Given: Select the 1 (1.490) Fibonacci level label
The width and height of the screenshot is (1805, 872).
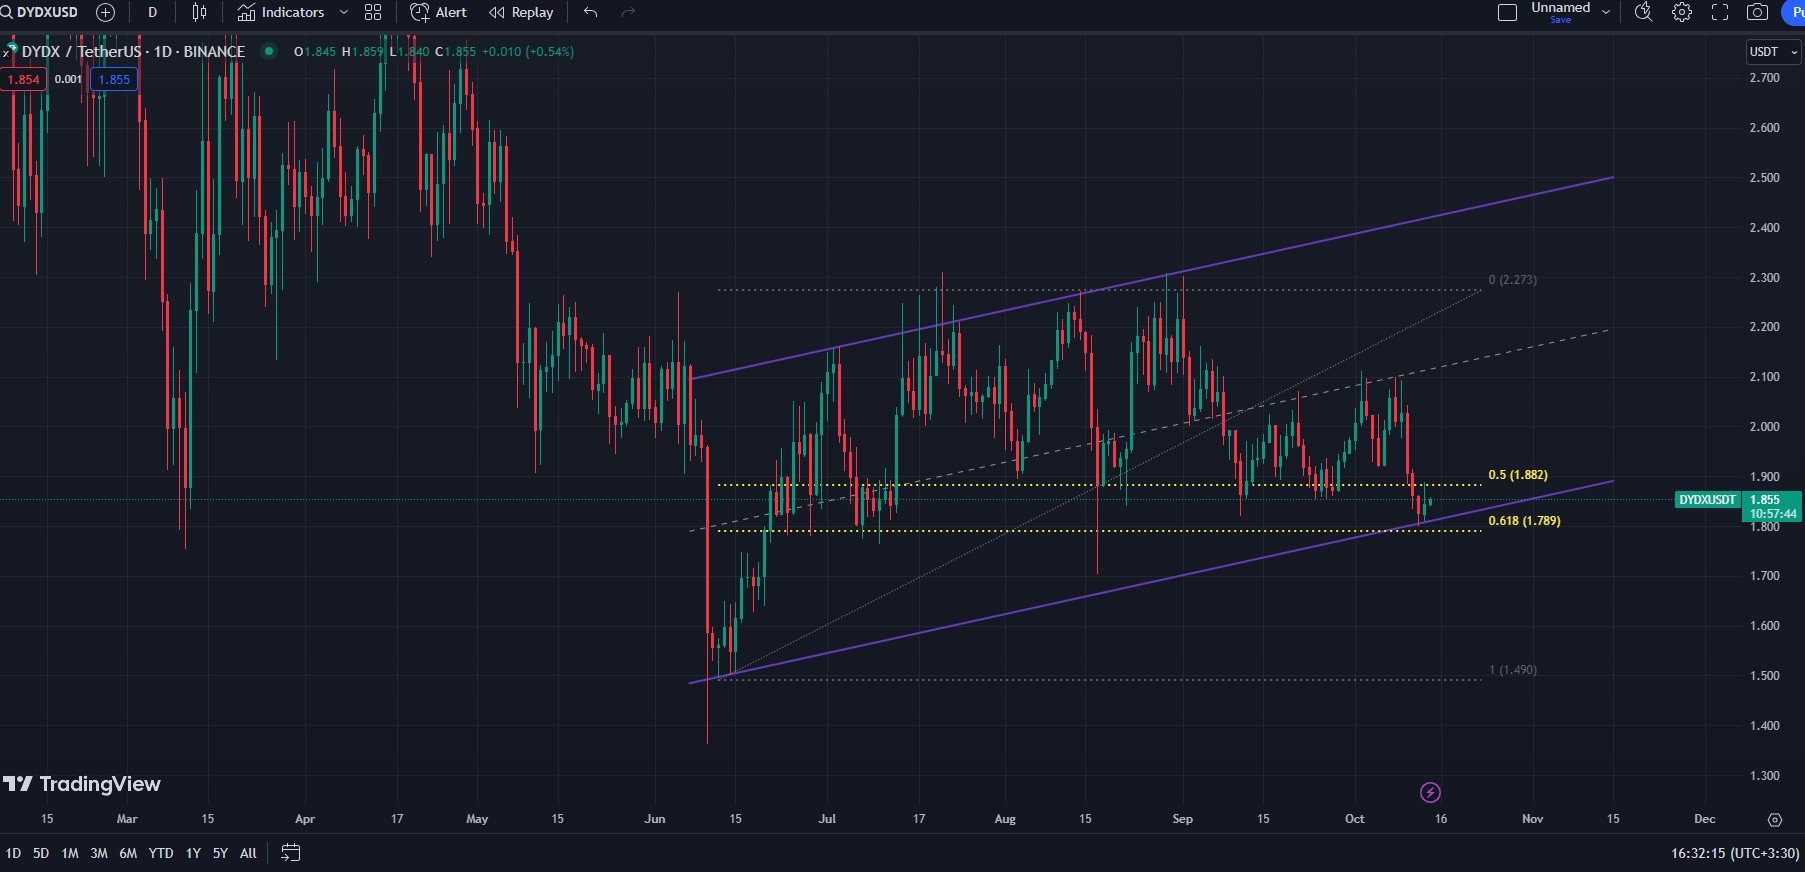Looking at the screenshot, I should pos(1512,669).
